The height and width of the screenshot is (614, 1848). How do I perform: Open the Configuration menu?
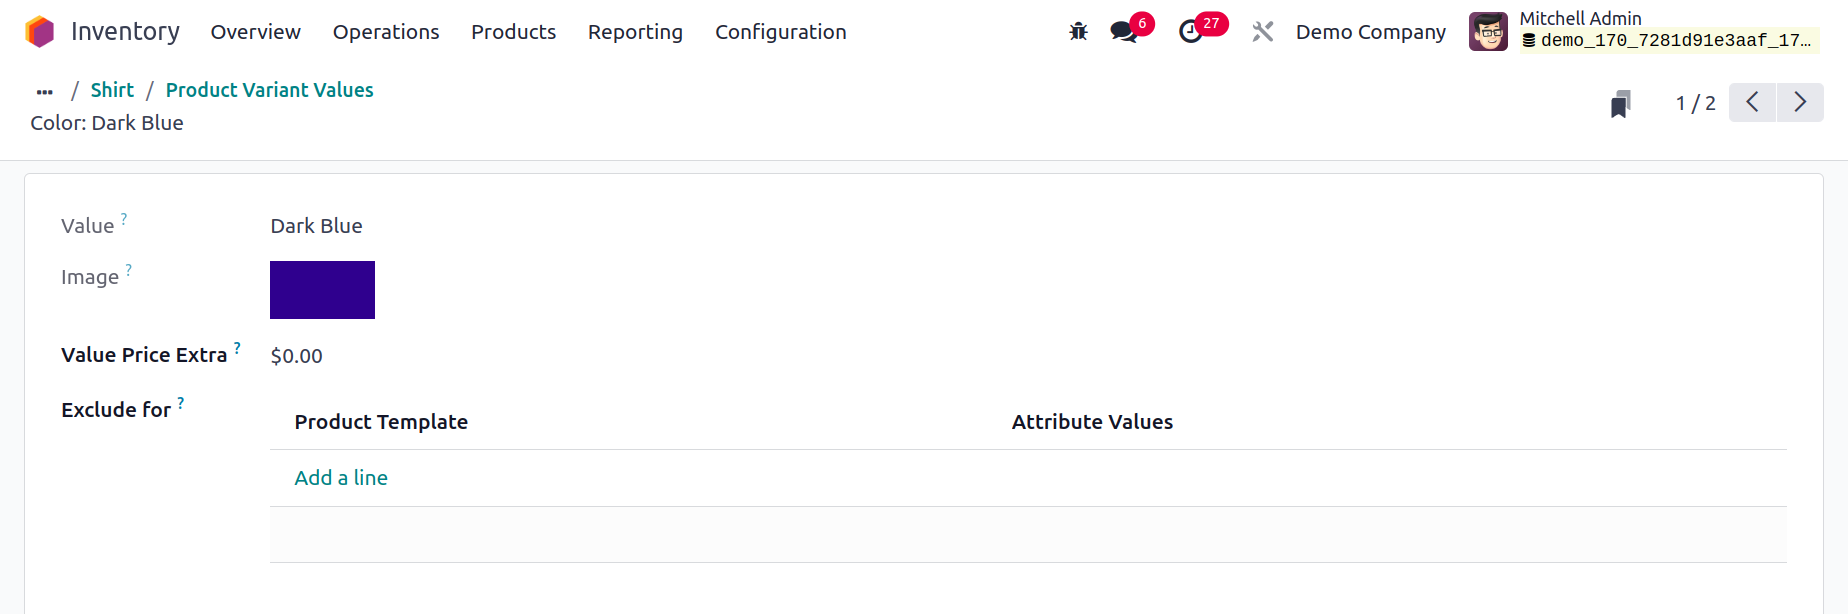pos(780,32)
